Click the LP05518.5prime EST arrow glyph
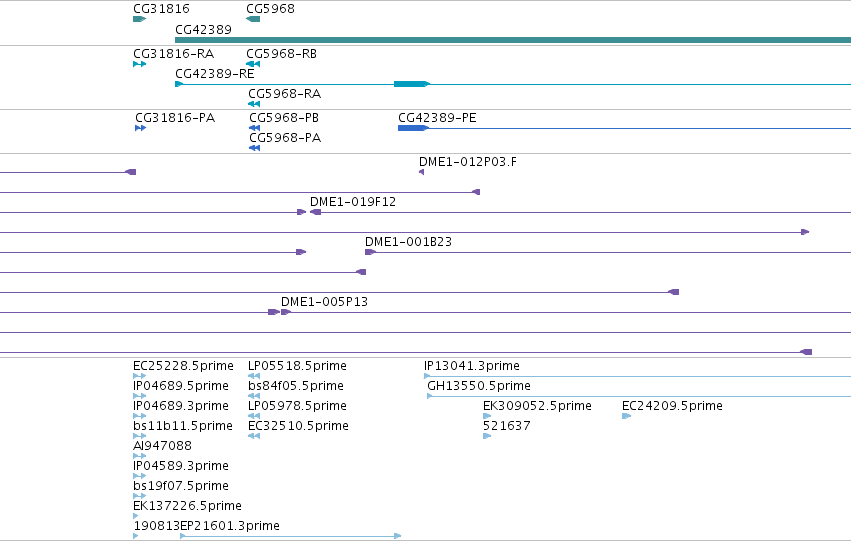 254,376
